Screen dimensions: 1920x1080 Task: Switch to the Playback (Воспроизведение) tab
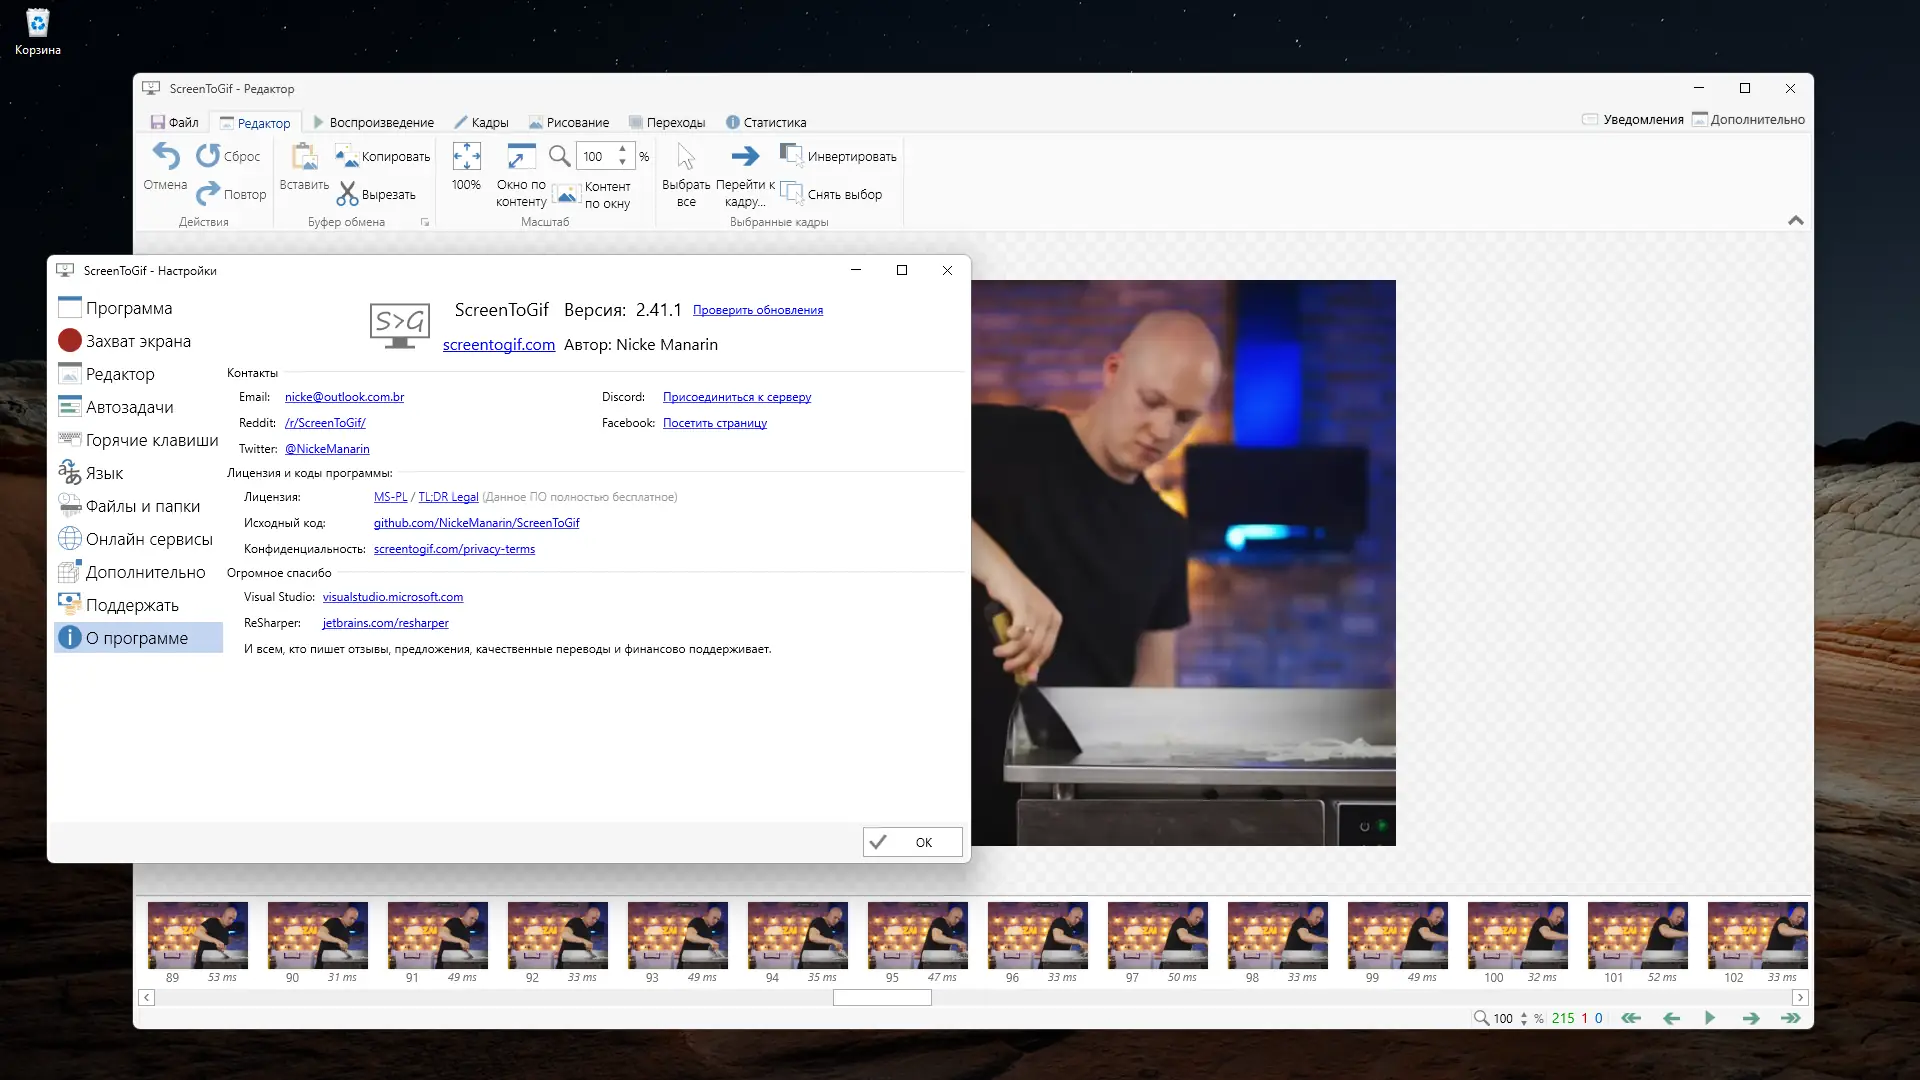(x=374, y=122)
